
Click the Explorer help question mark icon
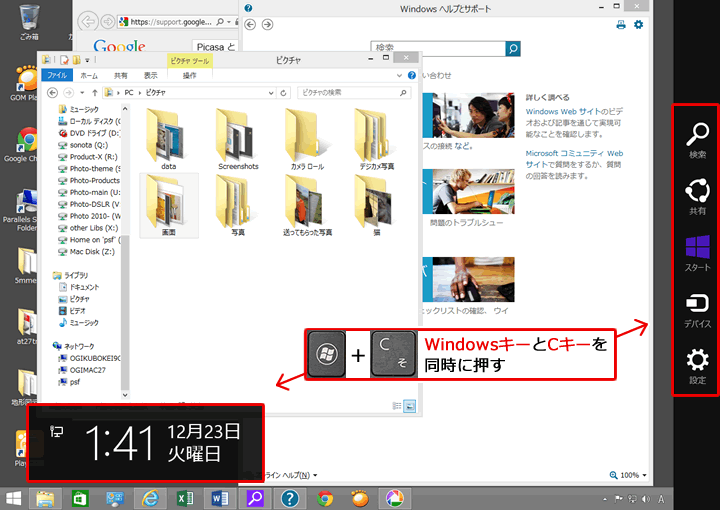pos(412,75)
